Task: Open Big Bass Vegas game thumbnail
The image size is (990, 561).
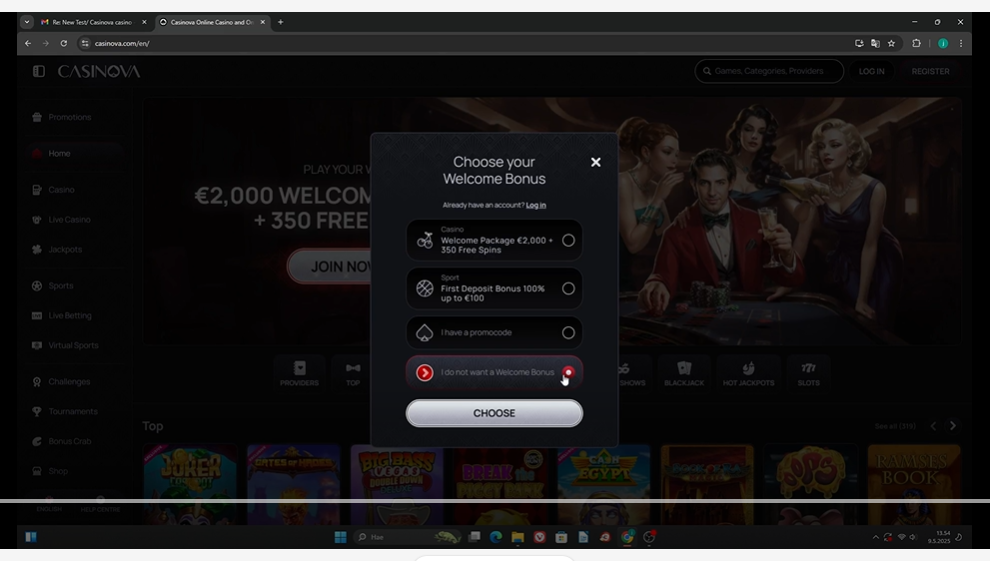Action: coord(397,484)
